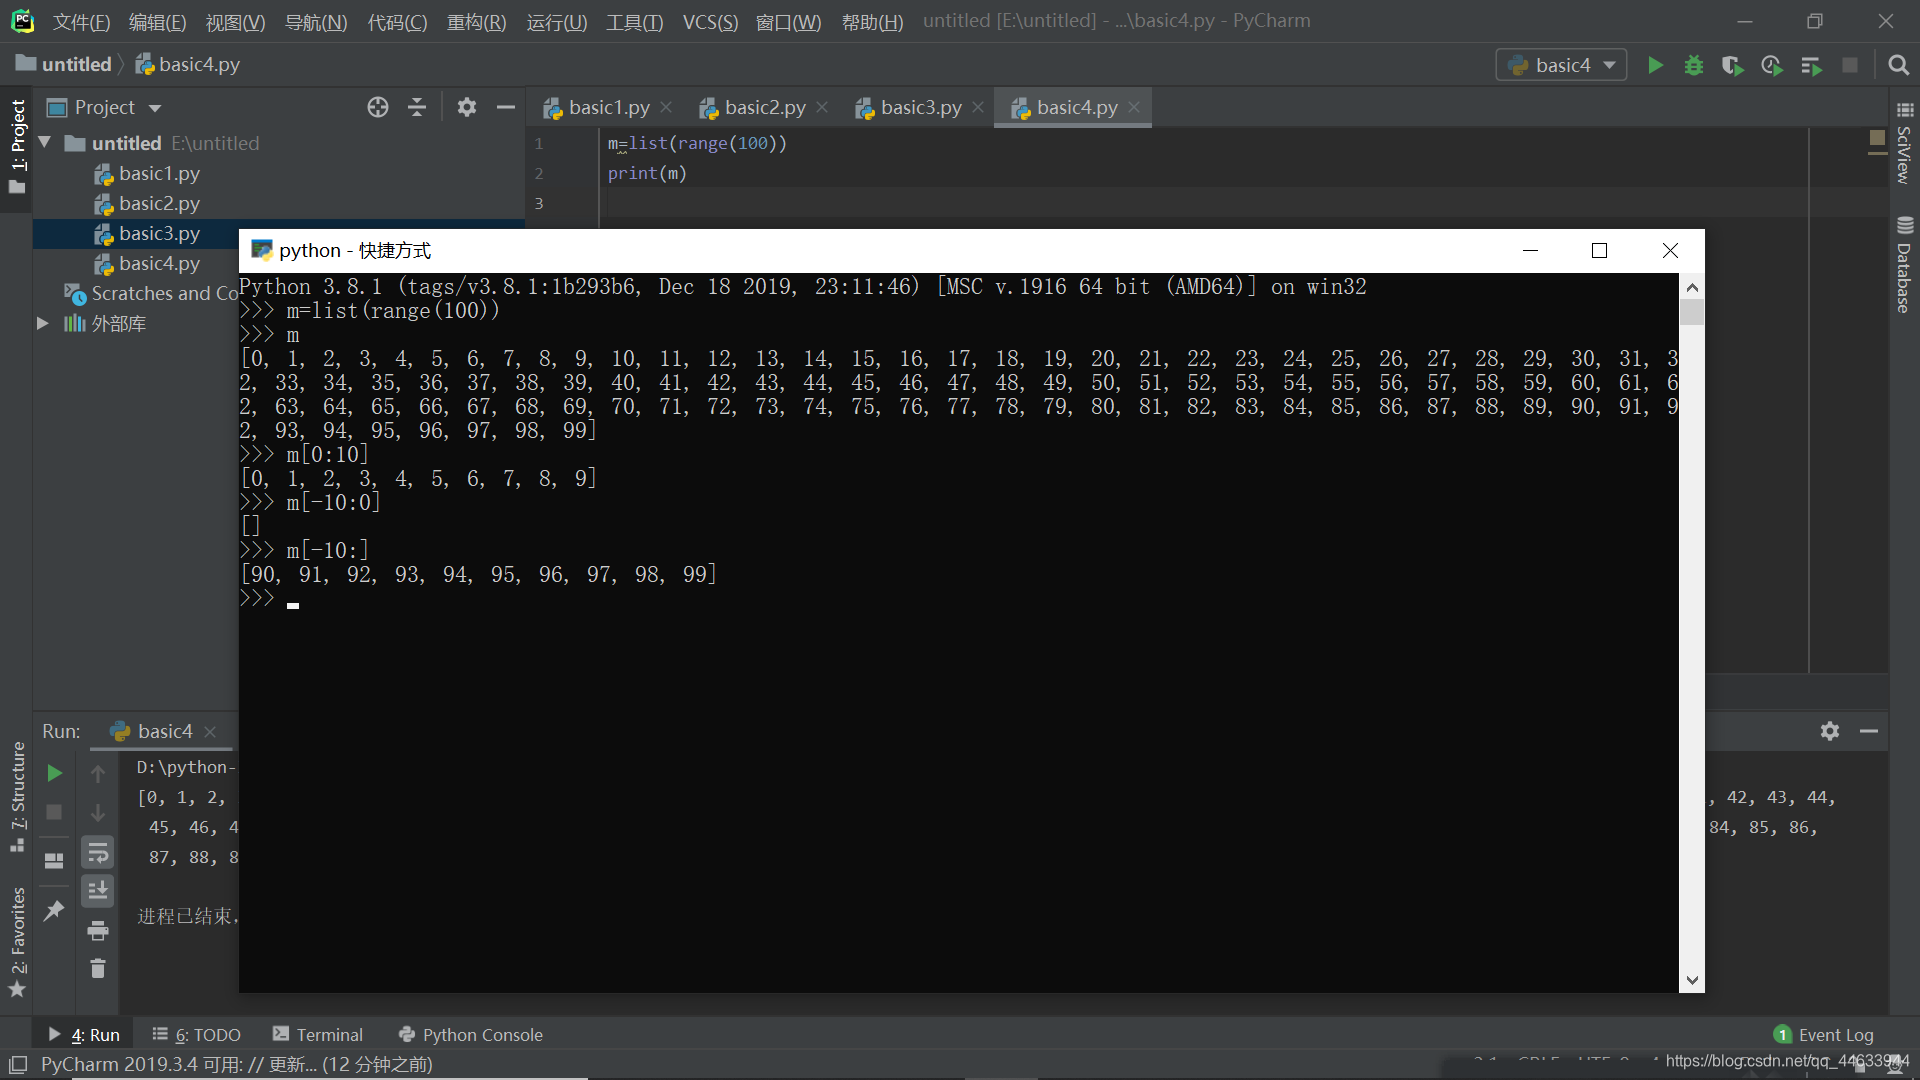Click the locate file crosshair icon
Screen dimensions: 1920x1080
tap(377, 108)
